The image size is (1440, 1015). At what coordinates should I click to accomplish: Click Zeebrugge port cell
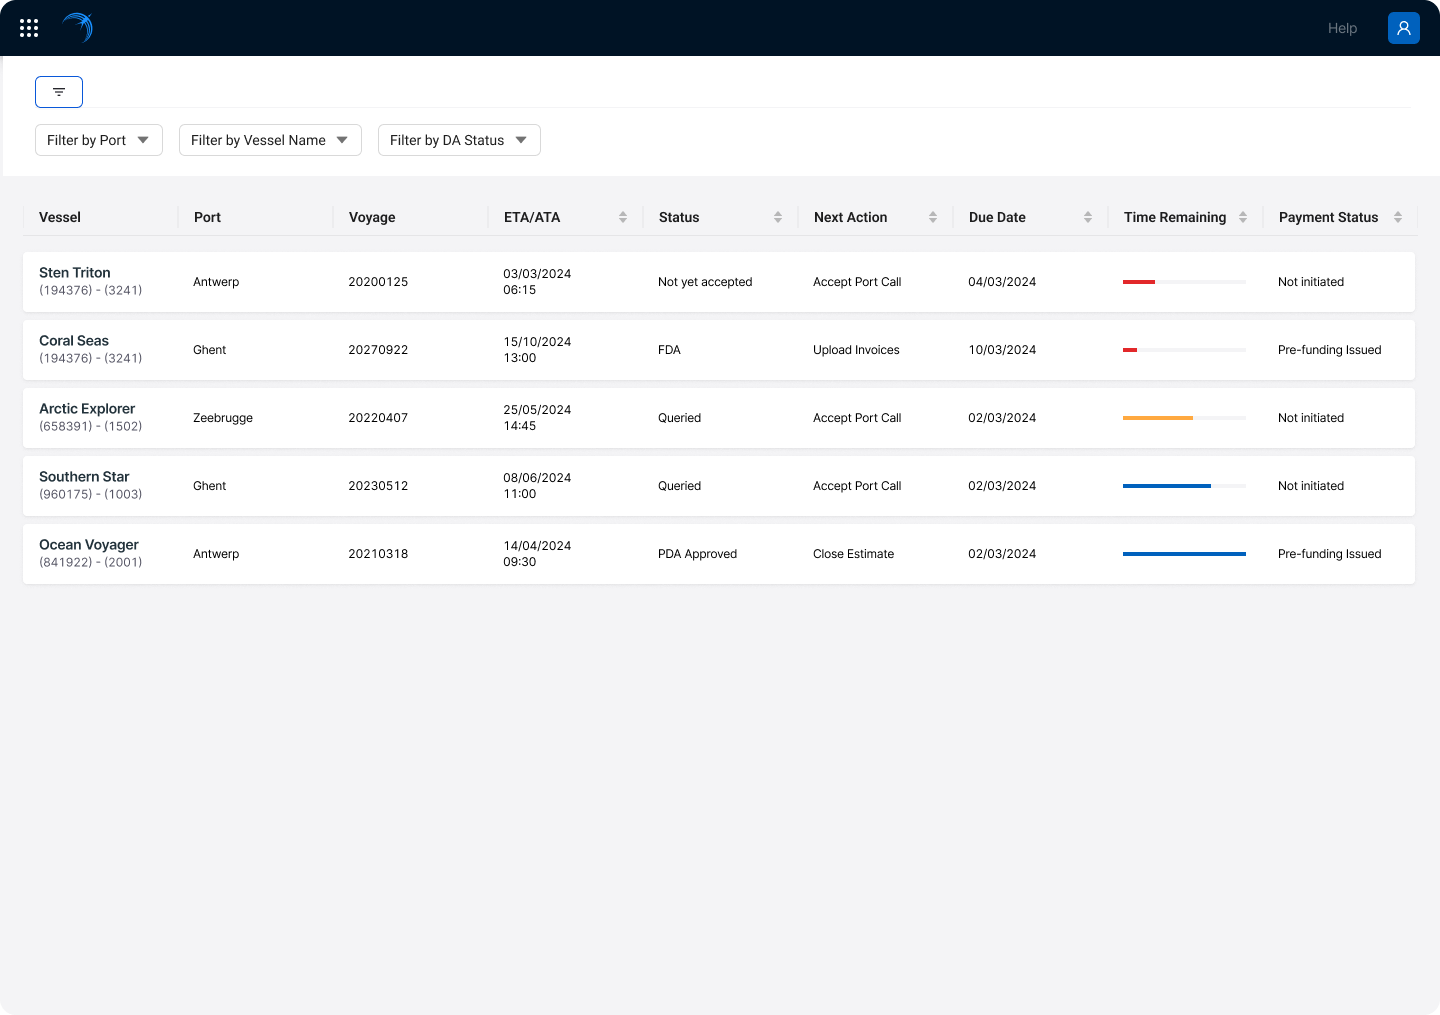[223, 418]
